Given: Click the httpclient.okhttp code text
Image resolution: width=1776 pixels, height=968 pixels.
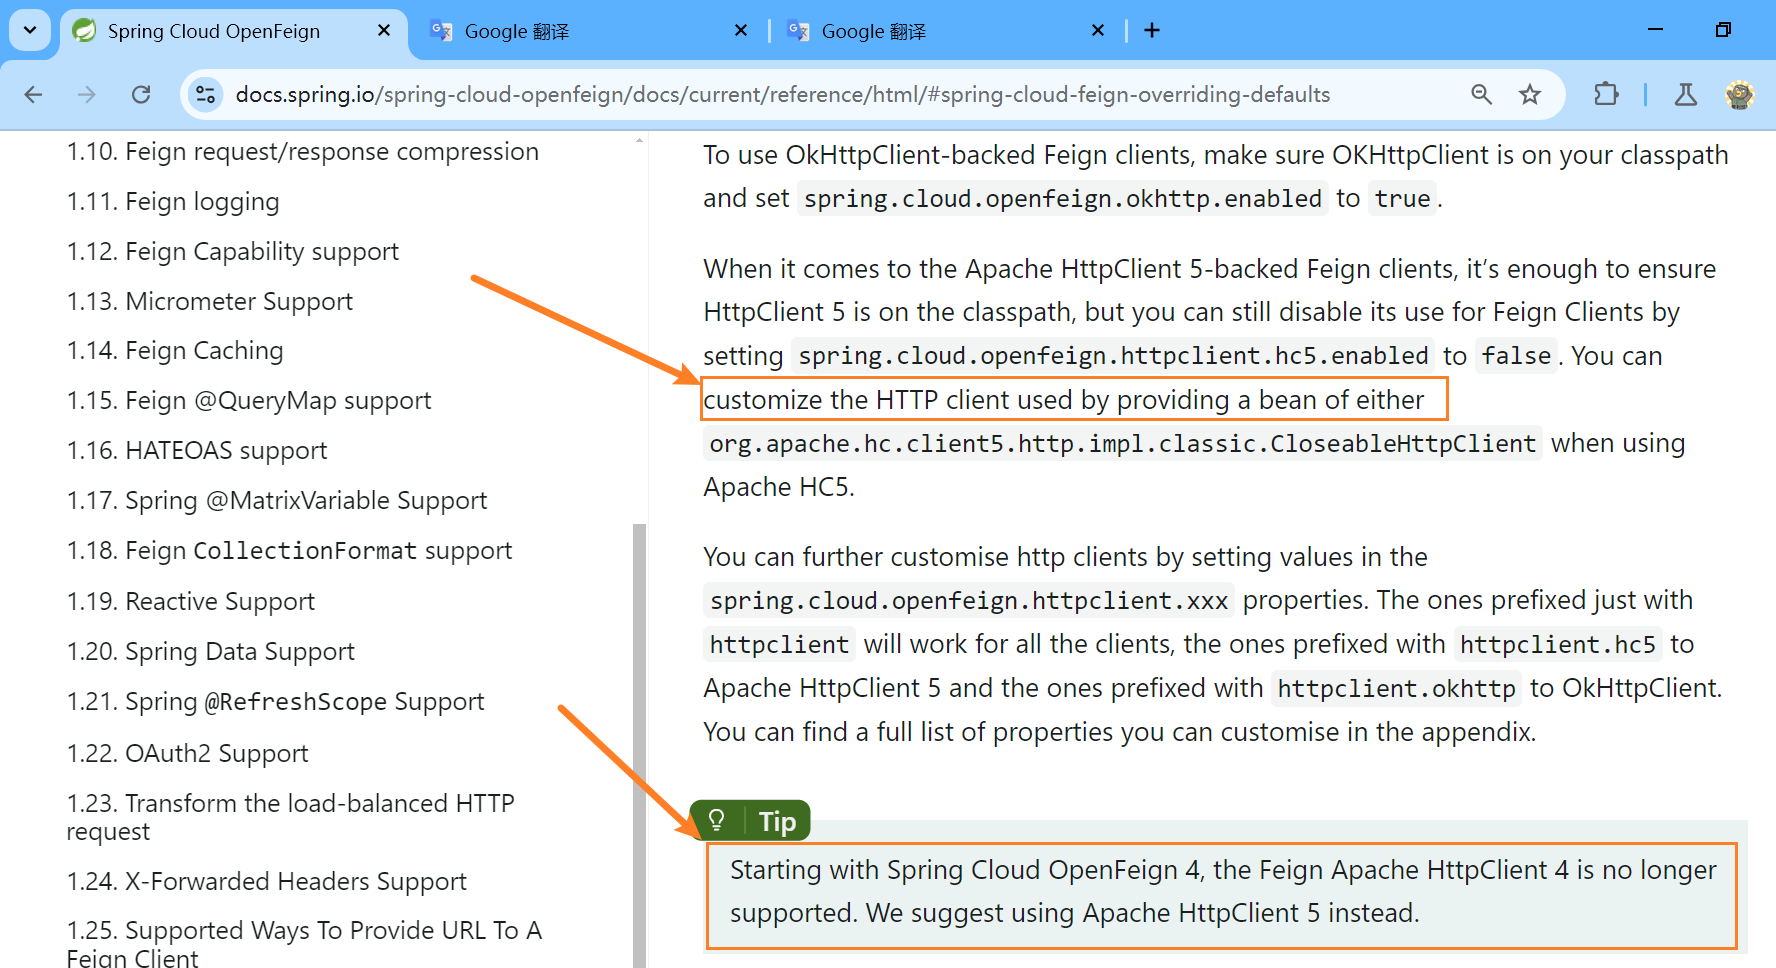Looking at the screenshot, I should click(1396, 689).
